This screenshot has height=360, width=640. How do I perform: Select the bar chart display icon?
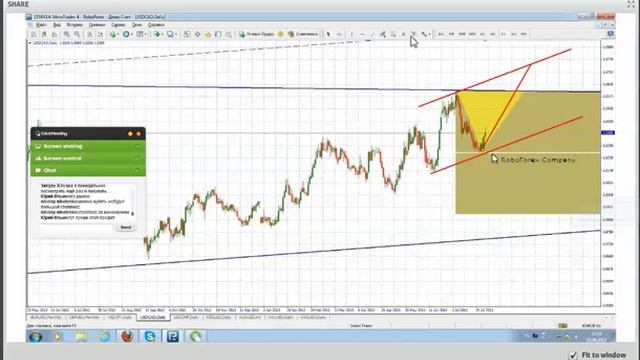pos(33,34)
